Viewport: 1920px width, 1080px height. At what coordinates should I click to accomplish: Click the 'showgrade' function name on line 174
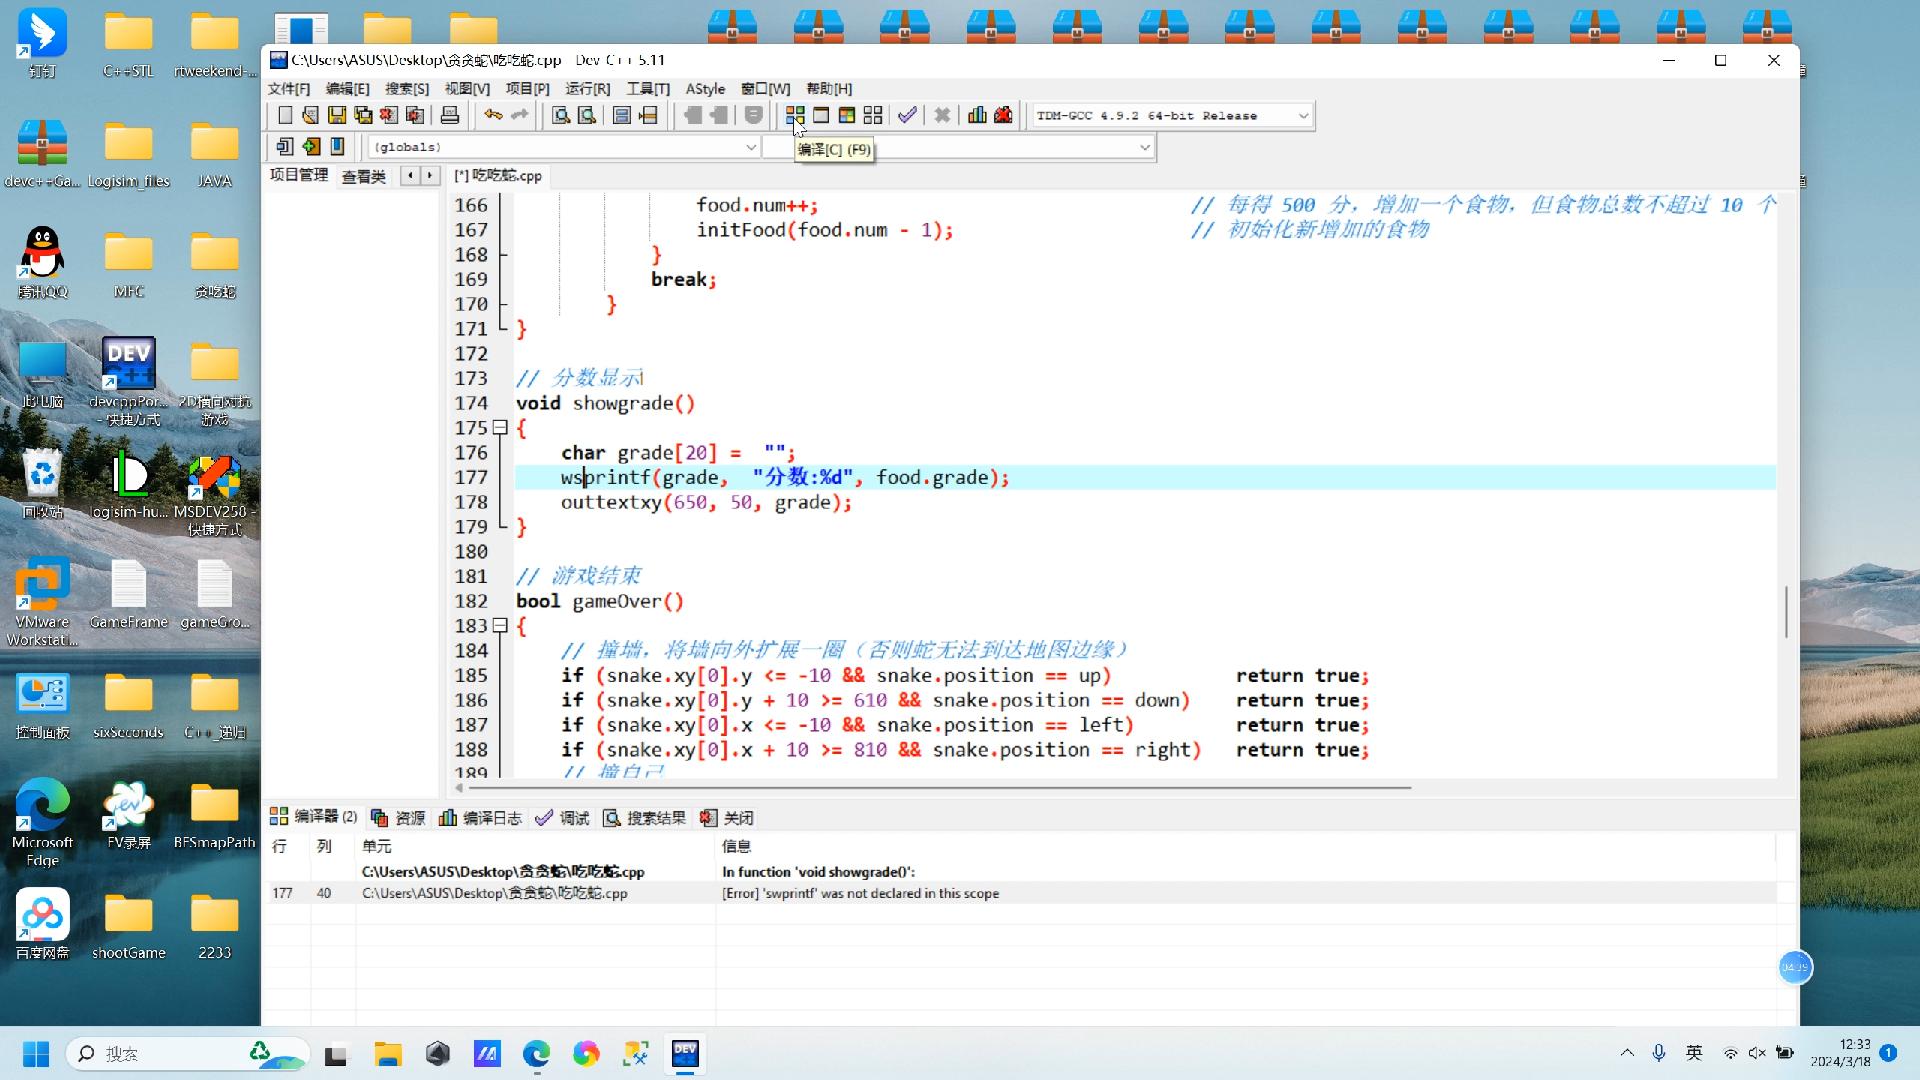(623, 404)
